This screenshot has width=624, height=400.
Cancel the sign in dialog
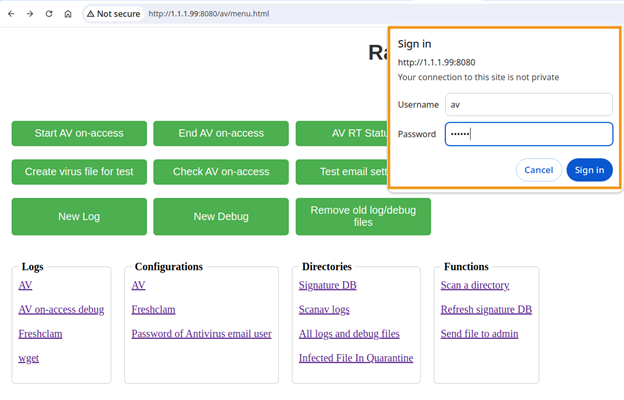[538, 170]
